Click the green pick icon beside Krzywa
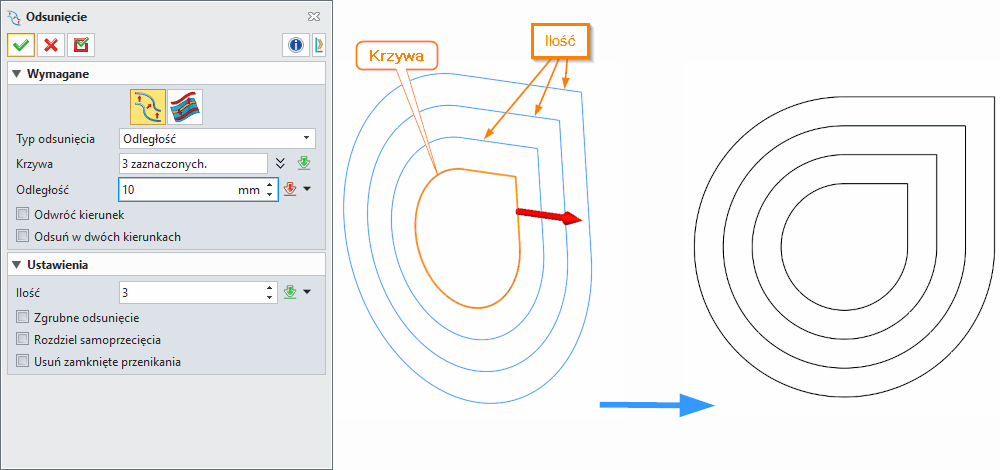The height and width of the screenshot is (470, 1000). tap(305, 164)
